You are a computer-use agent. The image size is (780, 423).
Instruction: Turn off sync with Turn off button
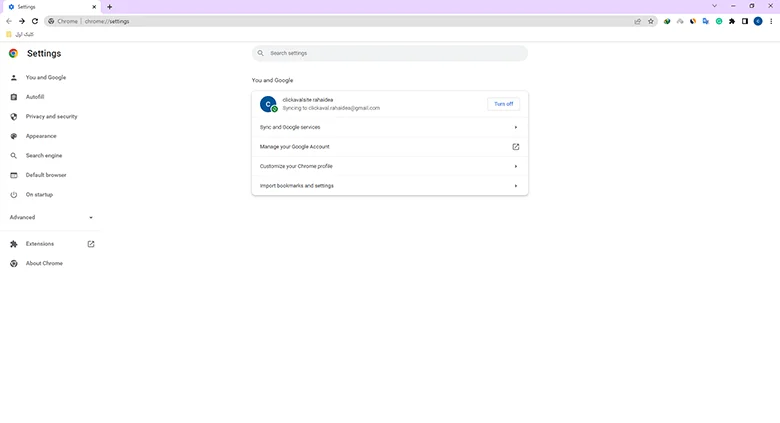tap(503, 104)
